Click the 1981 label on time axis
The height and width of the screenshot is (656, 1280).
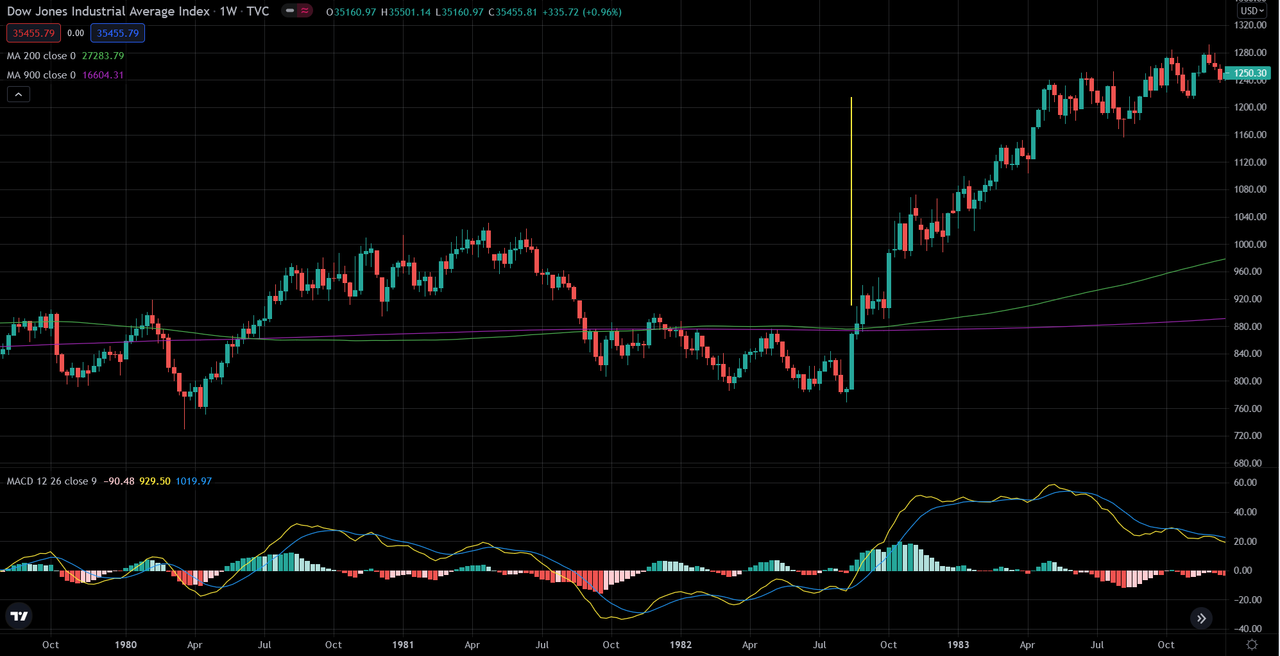coord(403,645)
